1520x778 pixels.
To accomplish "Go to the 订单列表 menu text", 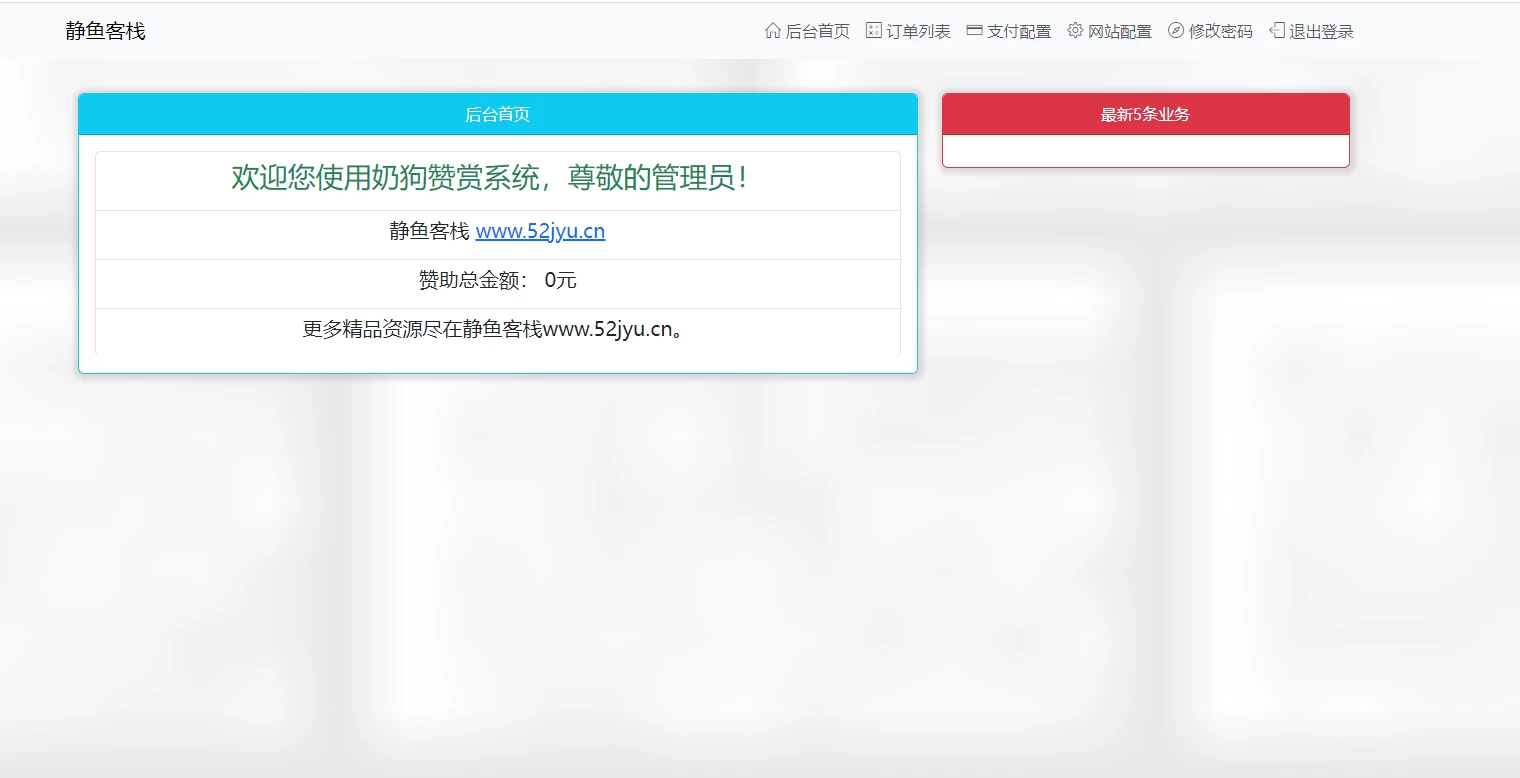I will [x=918, y=32].
